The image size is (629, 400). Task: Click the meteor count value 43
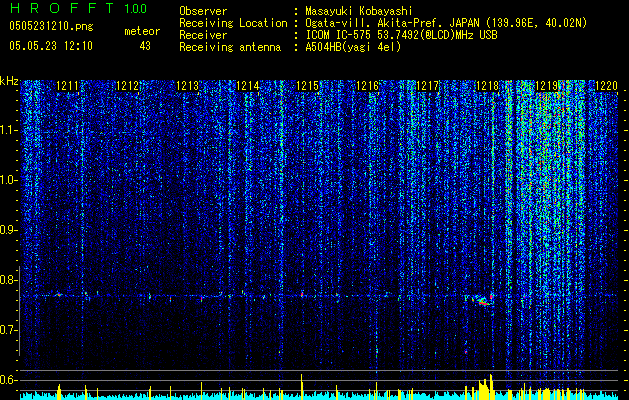coord(145,46)
